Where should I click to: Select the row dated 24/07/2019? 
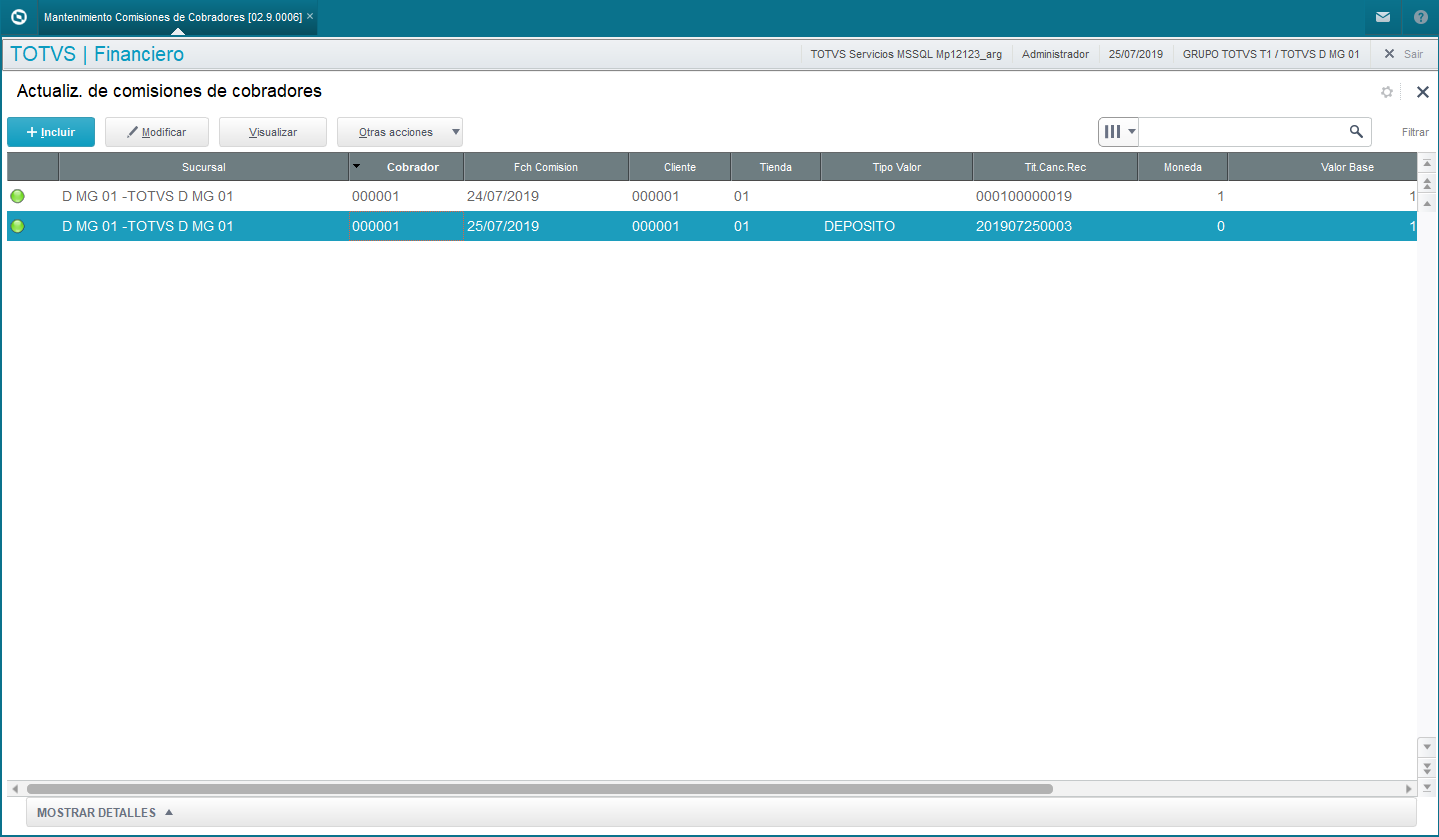point(712,196)
